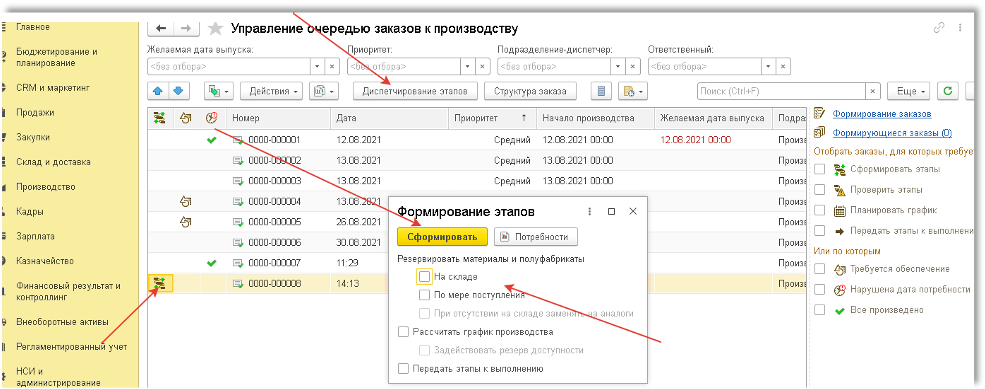Move order up with blue up arrow
Screen dimensions: 985x389
(x=158, y=91)
